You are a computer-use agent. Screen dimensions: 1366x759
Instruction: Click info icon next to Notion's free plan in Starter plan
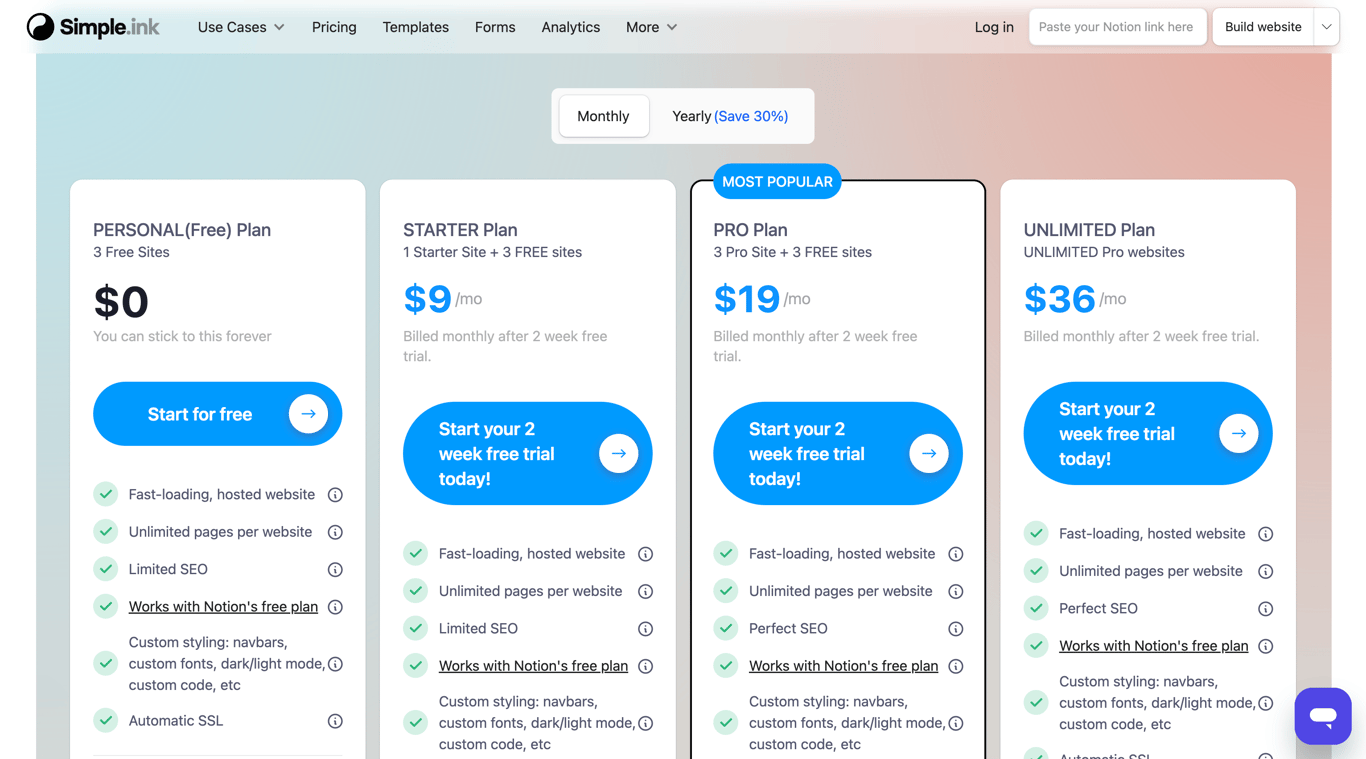pos(646,666)
